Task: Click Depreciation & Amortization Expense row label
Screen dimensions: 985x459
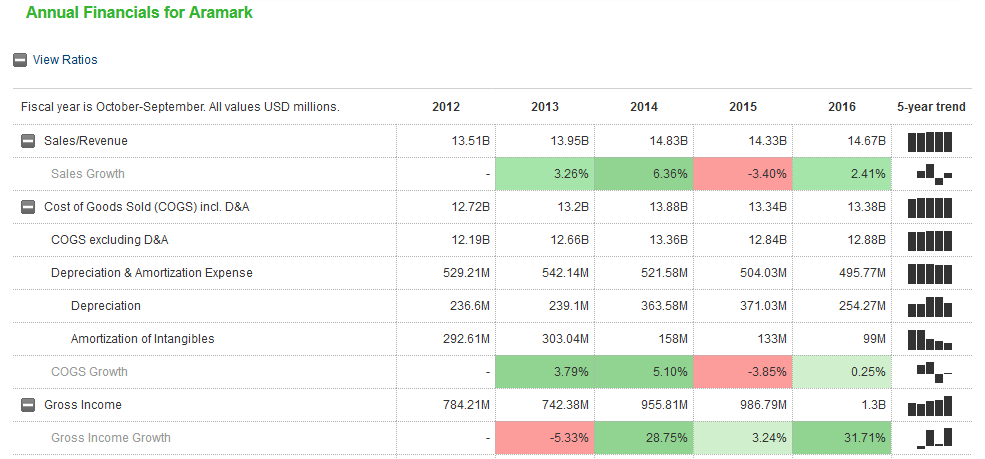Action: pos(151,273)
